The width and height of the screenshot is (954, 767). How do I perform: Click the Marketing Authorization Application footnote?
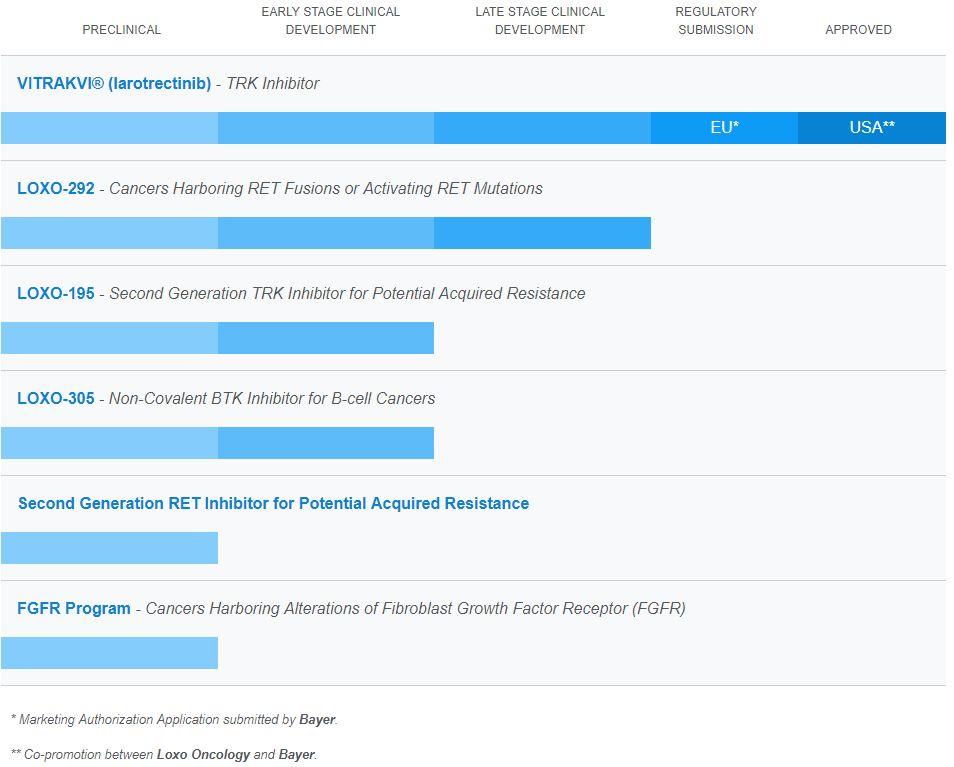coord(174,720)
